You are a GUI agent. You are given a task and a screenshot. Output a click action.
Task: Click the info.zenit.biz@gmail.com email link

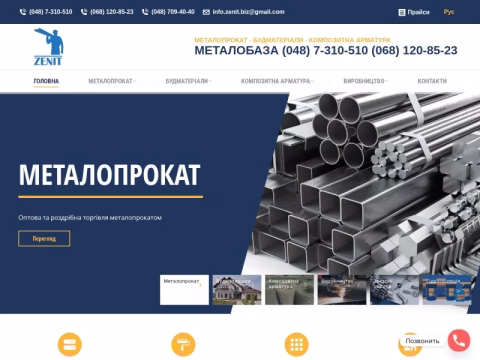[248, 12]
